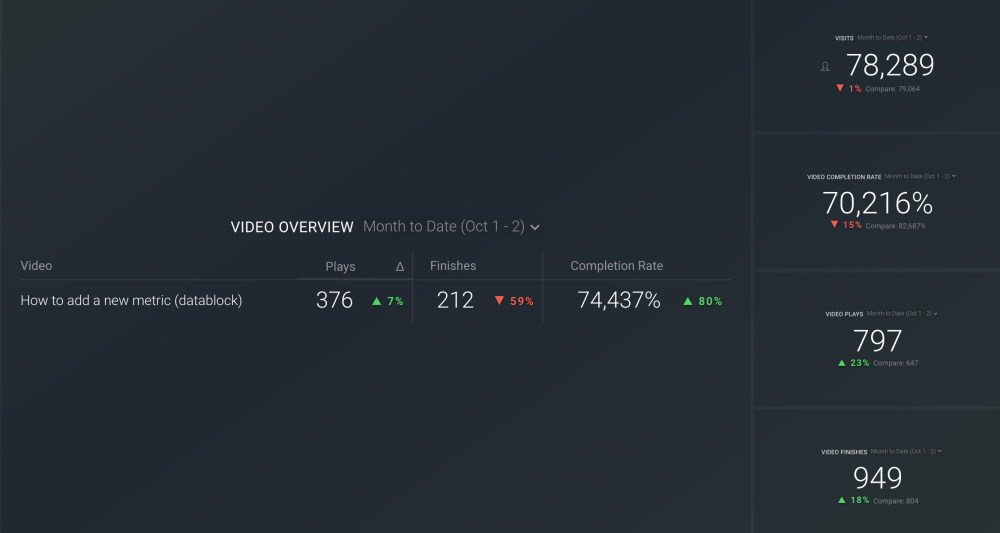This screenshot has height=533, width=1000.
Task: Click the delta triangle icon in table header
Action: tap(400, 267)
